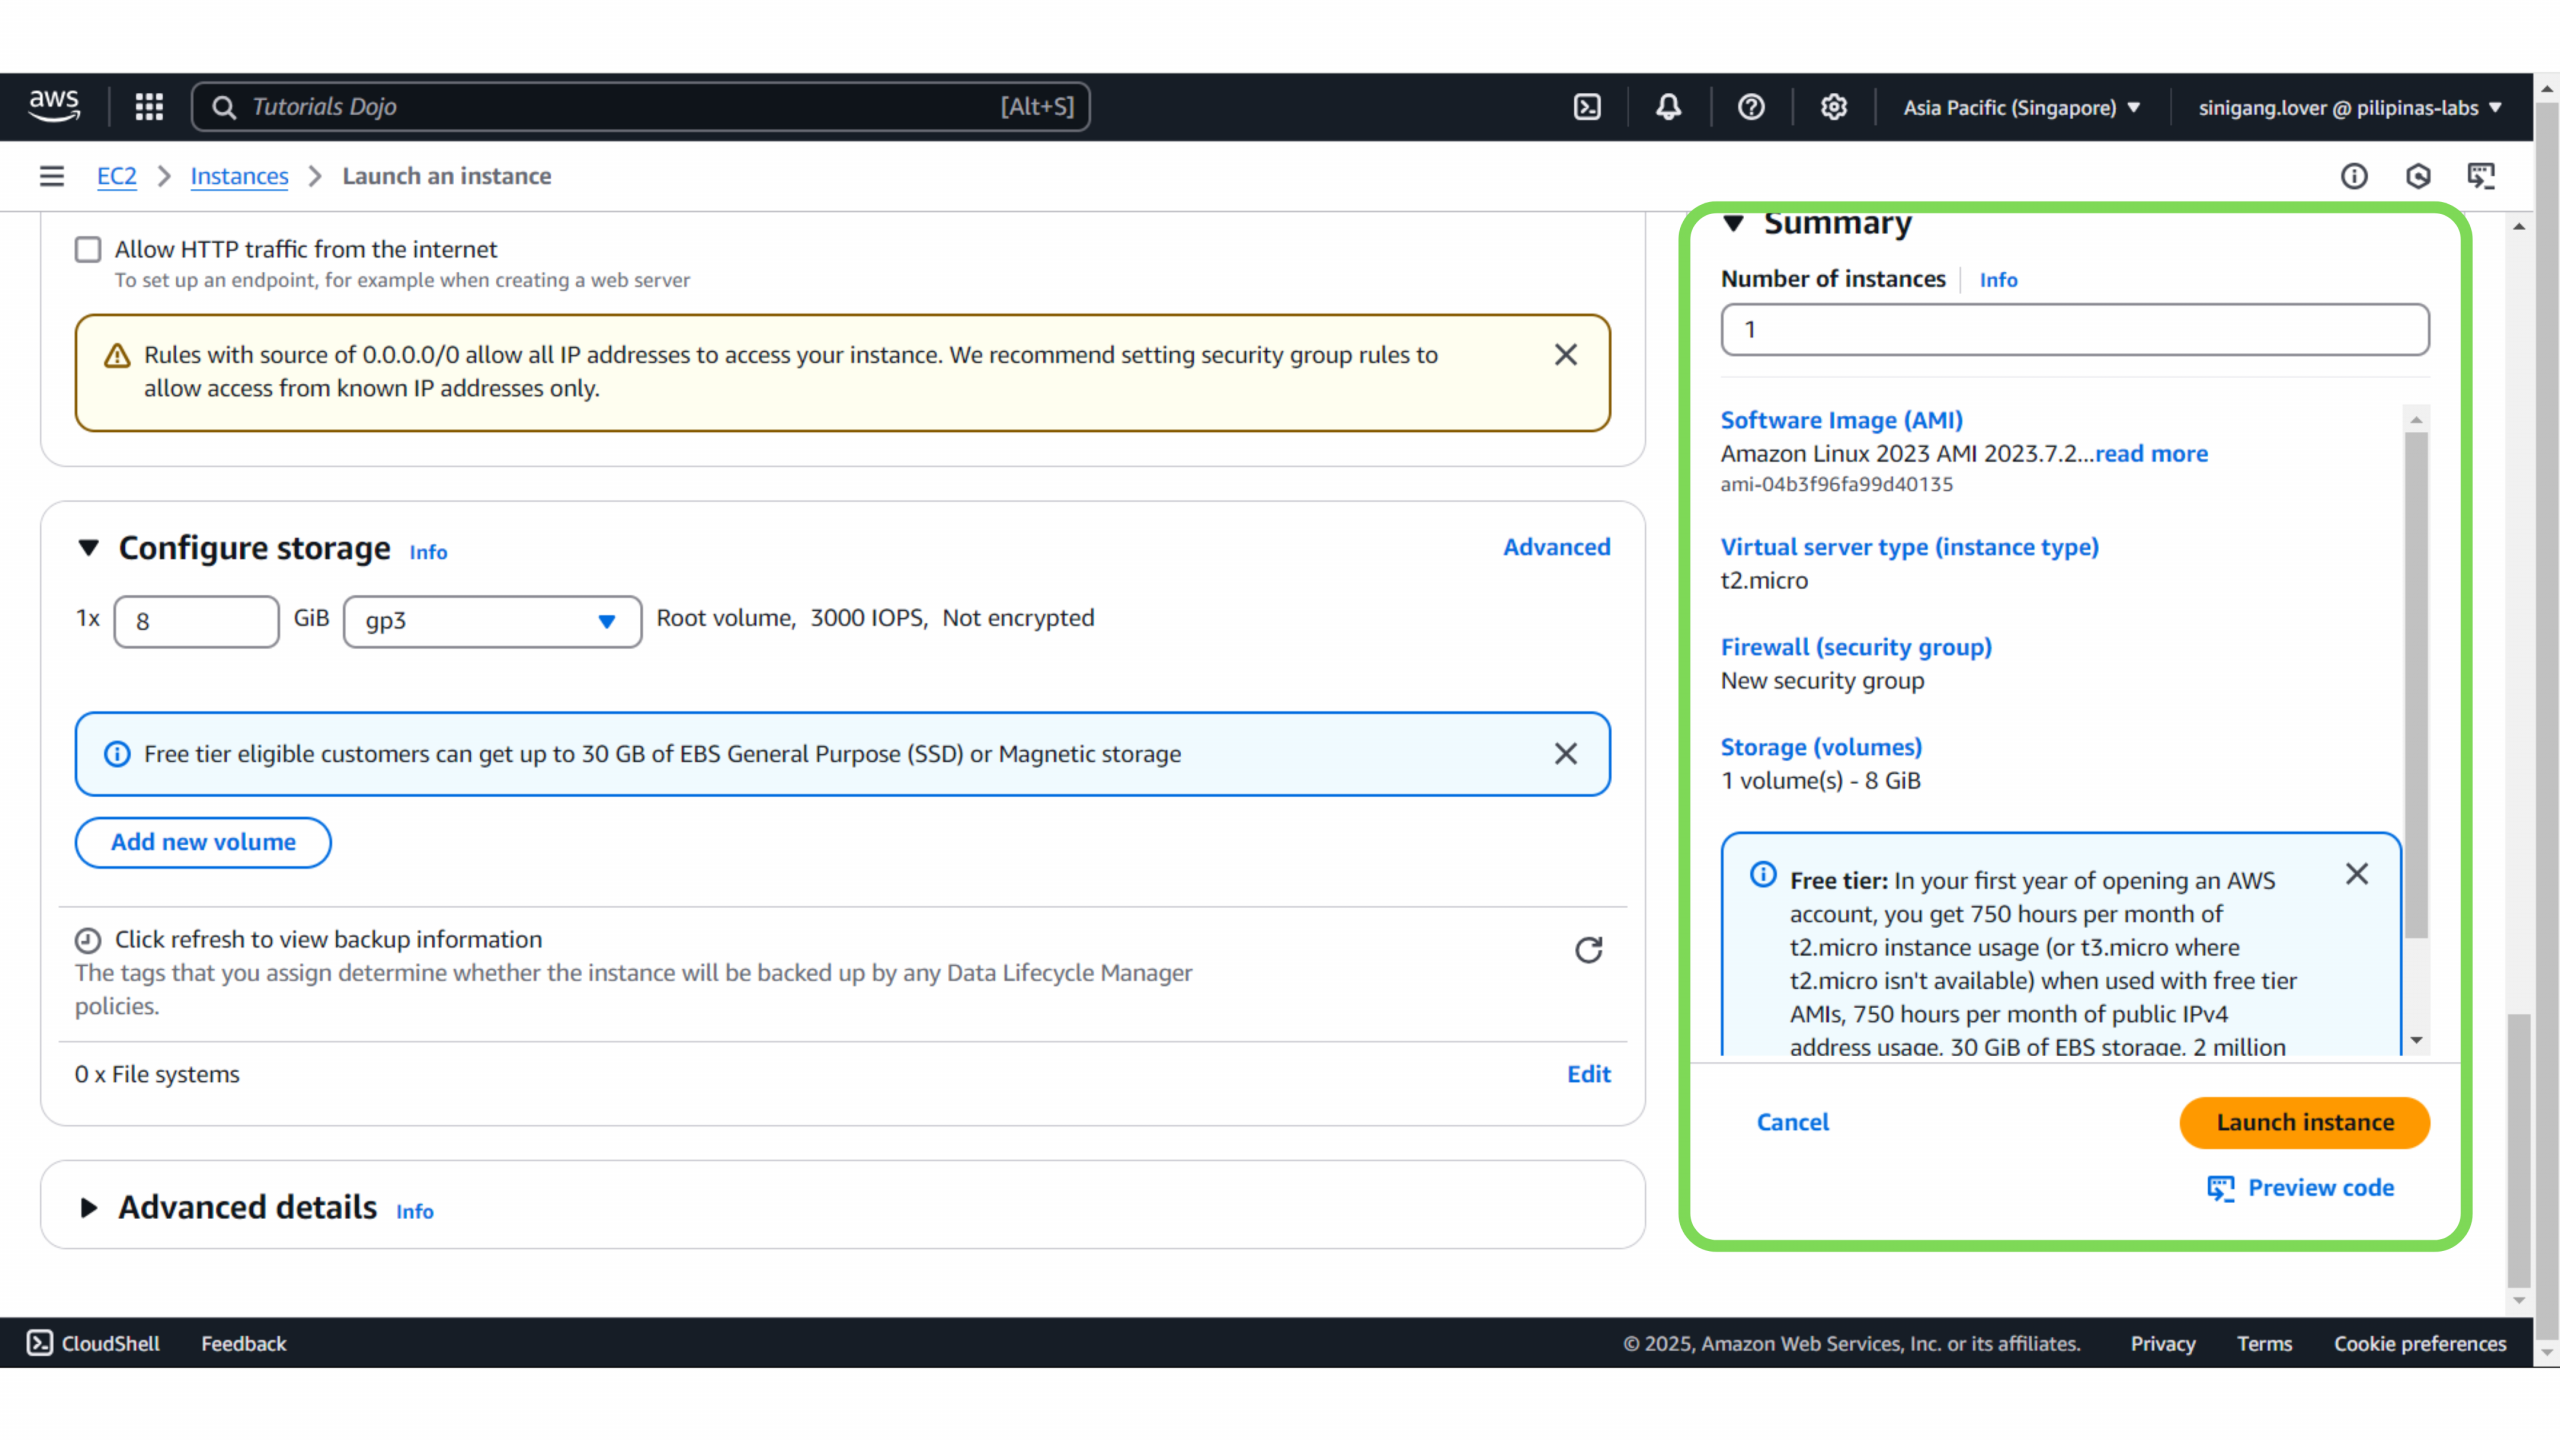Go to Instances breadcrumb link
Viewport: 2560px width, 1440px height.
click(239, 176)
